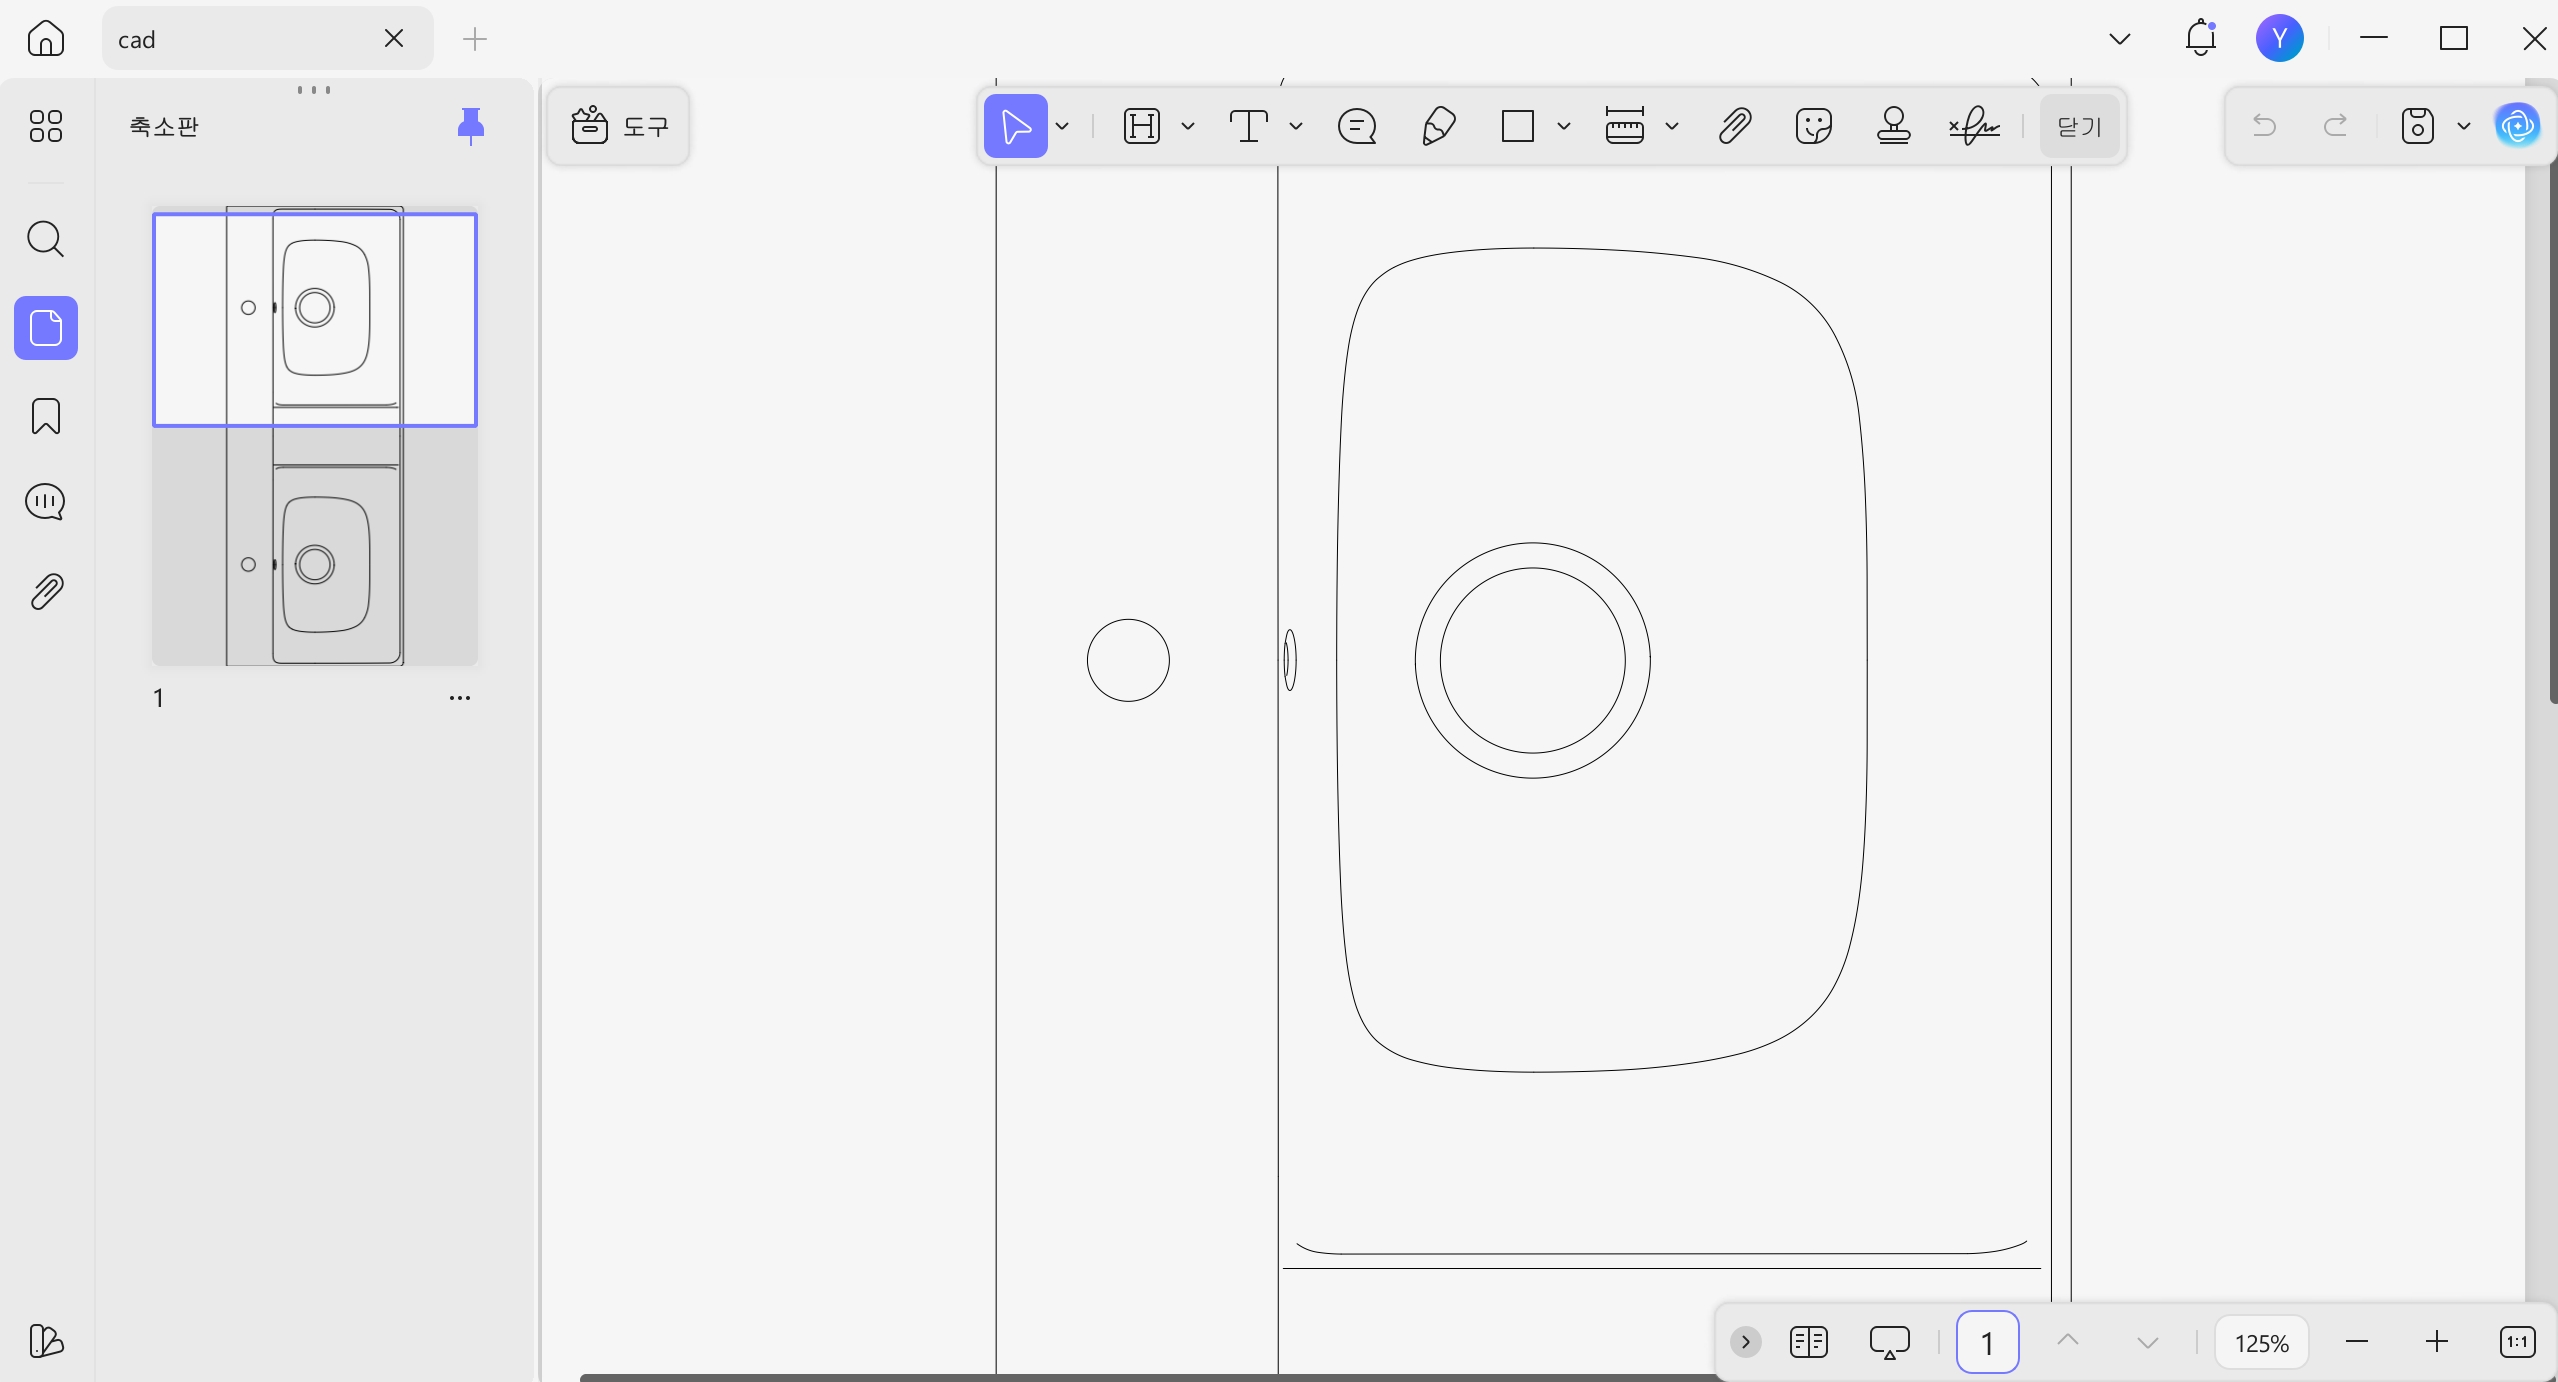The width and height of the screenshot is (2558, 1382).
Task: Open the sticker tool
Action: pyautogui.click(x=1814, y=126)
